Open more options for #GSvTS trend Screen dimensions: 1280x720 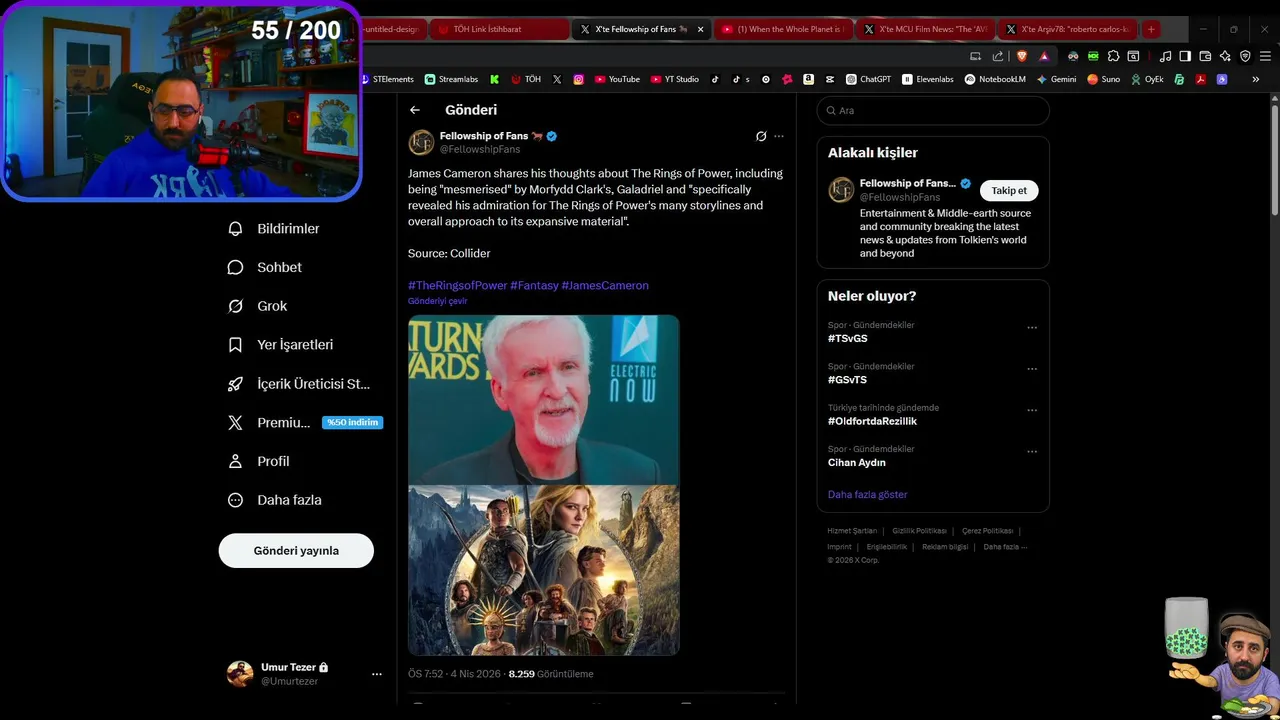(1032, 369)
